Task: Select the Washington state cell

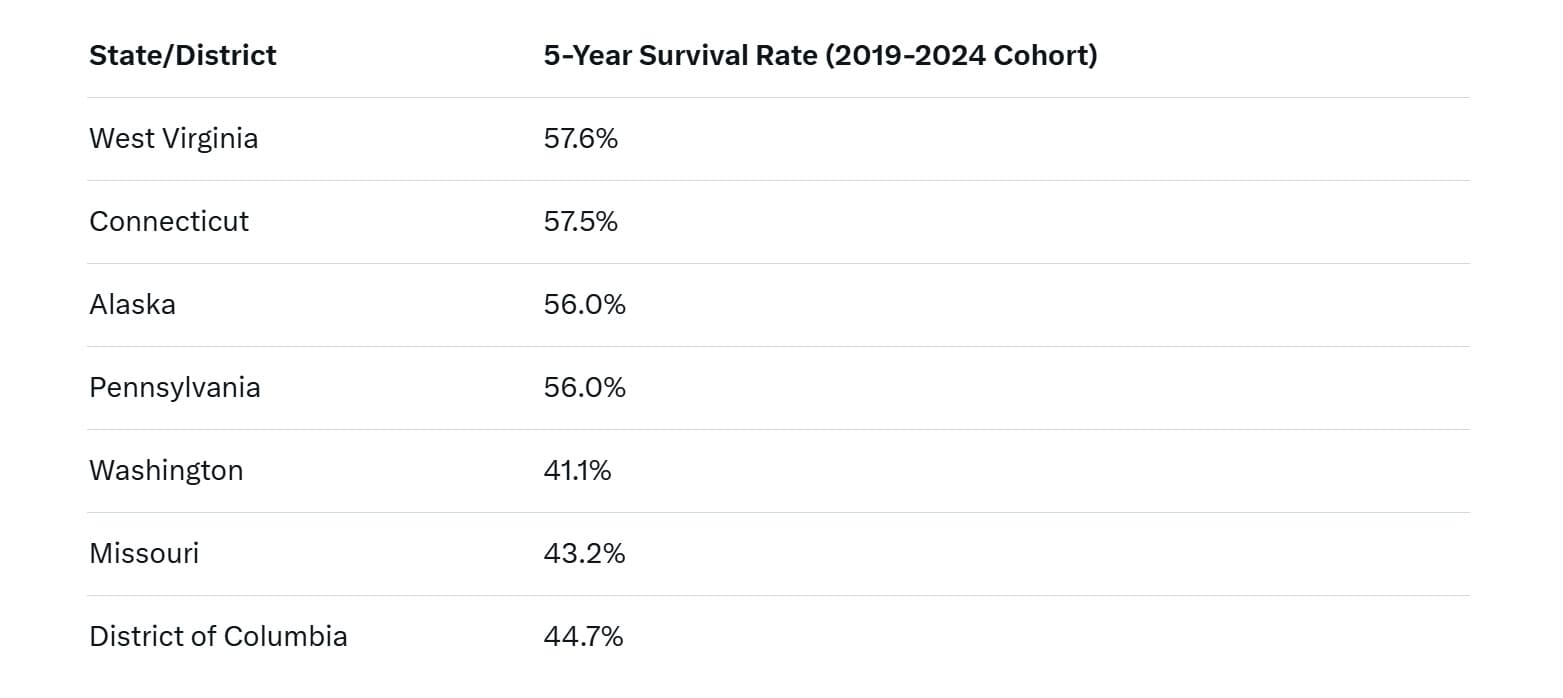Action: tap(166, 470)
